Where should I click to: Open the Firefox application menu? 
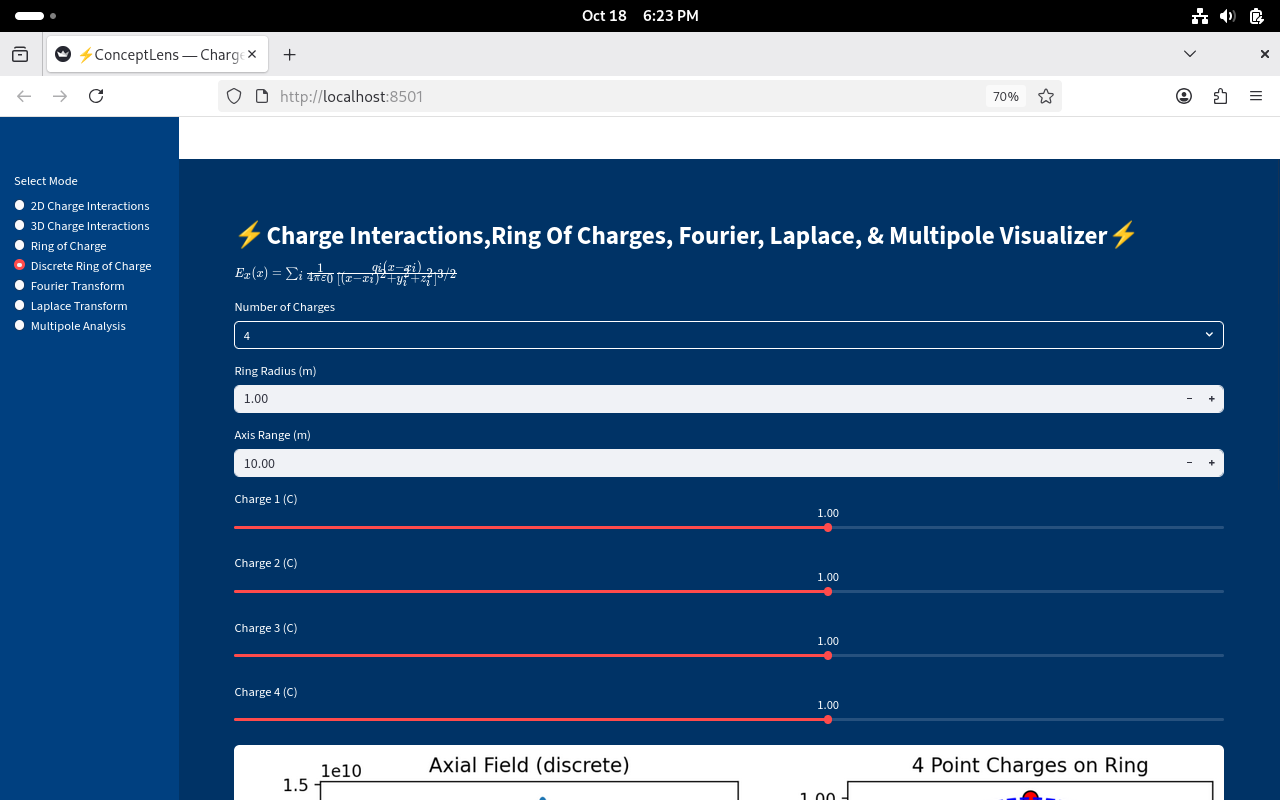[1256, 96]
